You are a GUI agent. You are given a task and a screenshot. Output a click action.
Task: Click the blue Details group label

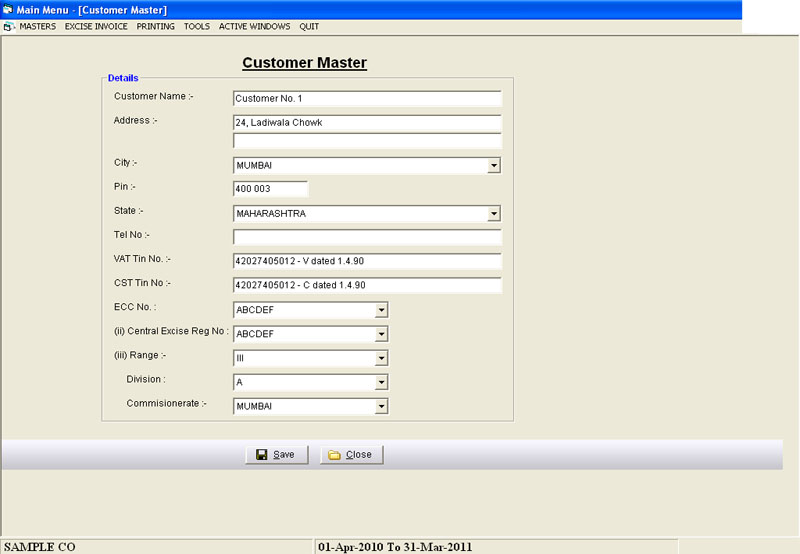[123, 78]
